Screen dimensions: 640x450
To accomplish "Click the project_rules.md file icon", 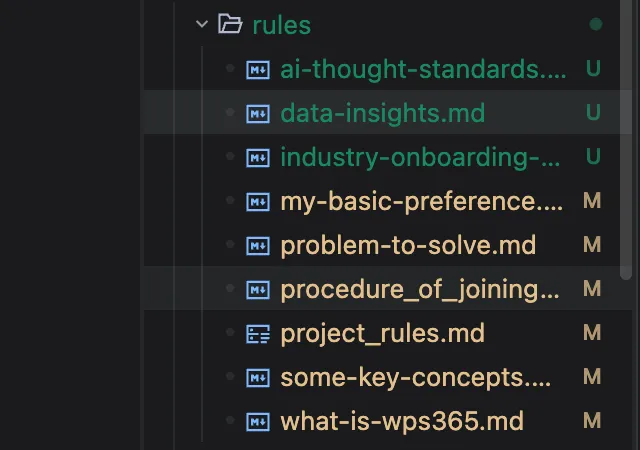I will click(x=258, y=333).
